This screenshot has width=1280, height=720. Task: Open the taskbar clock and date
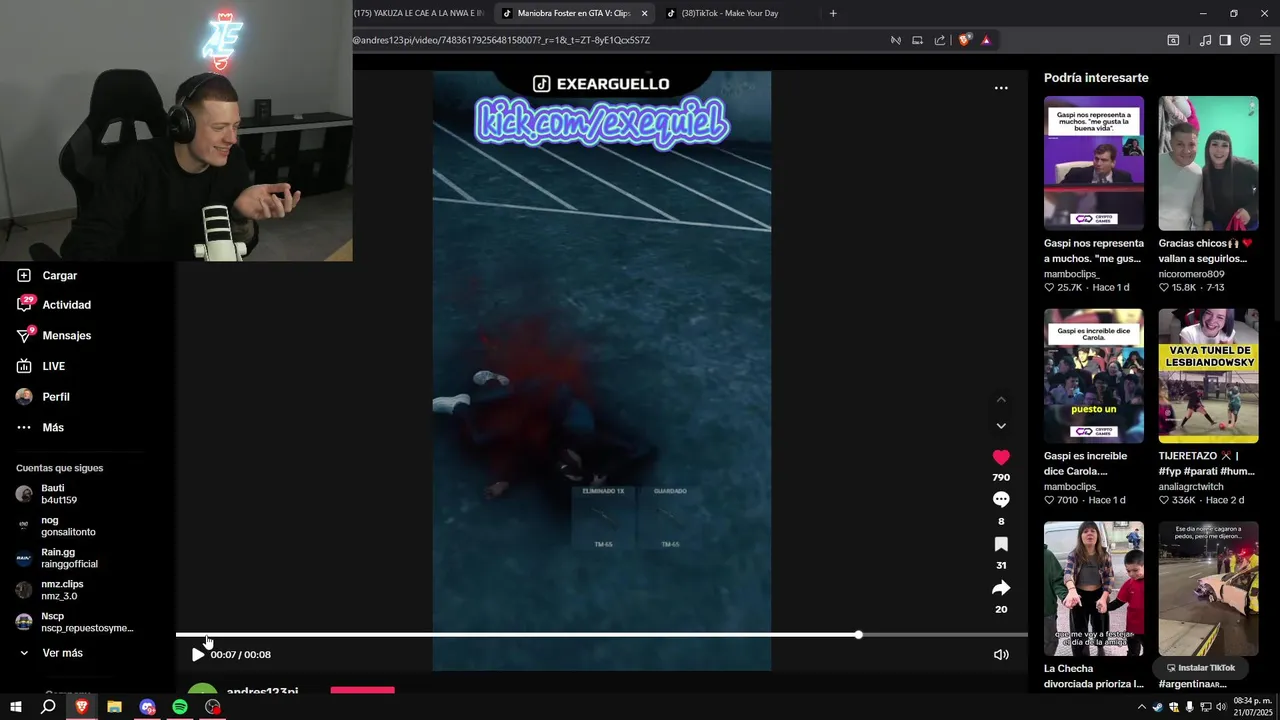tap(1253, 706)
